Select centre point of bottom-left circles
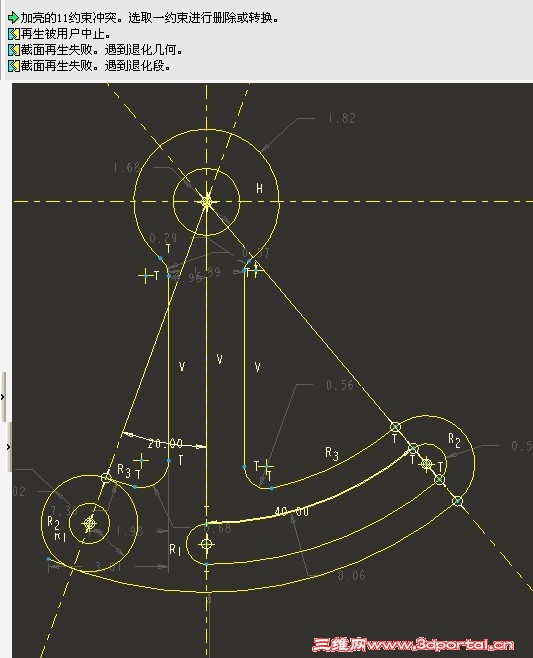The image size is (533, 658). tap(89, 523)
